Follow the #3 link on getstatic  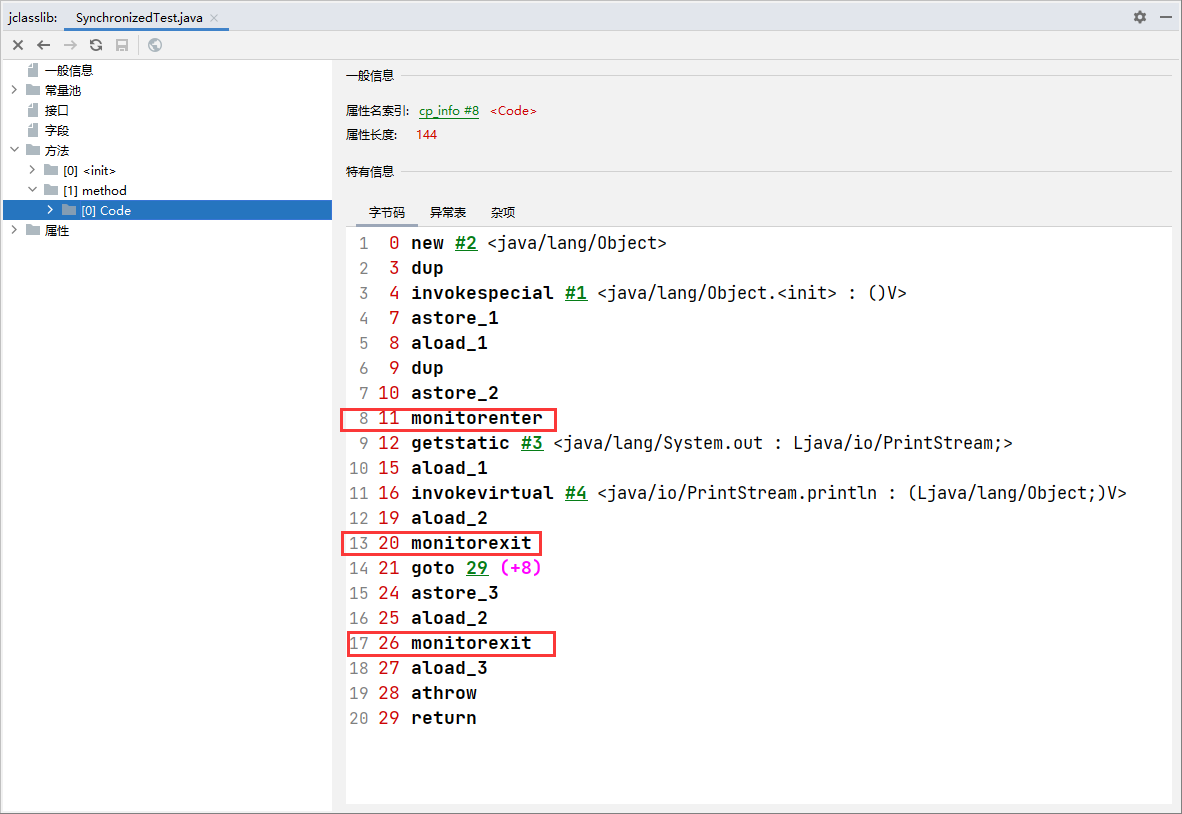[531, 442]
